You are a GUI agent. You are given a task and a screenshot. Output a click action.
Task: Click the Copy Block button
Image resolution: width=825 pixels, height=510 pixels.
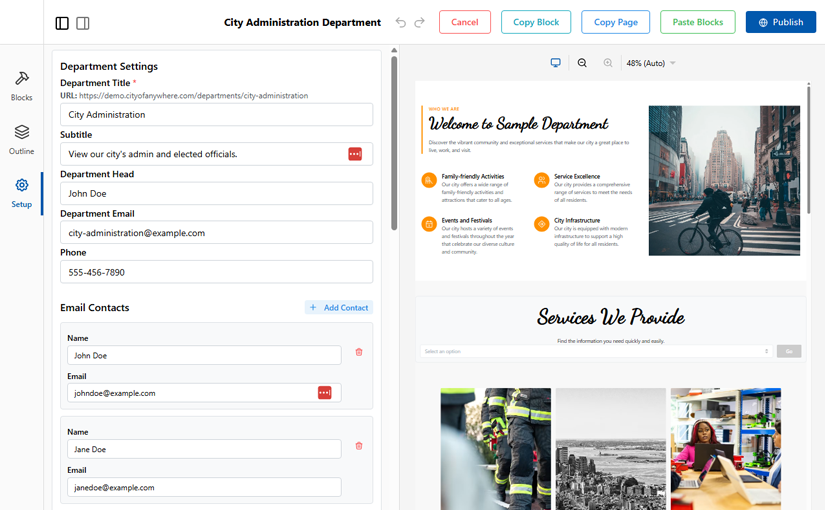coord(536,22)
